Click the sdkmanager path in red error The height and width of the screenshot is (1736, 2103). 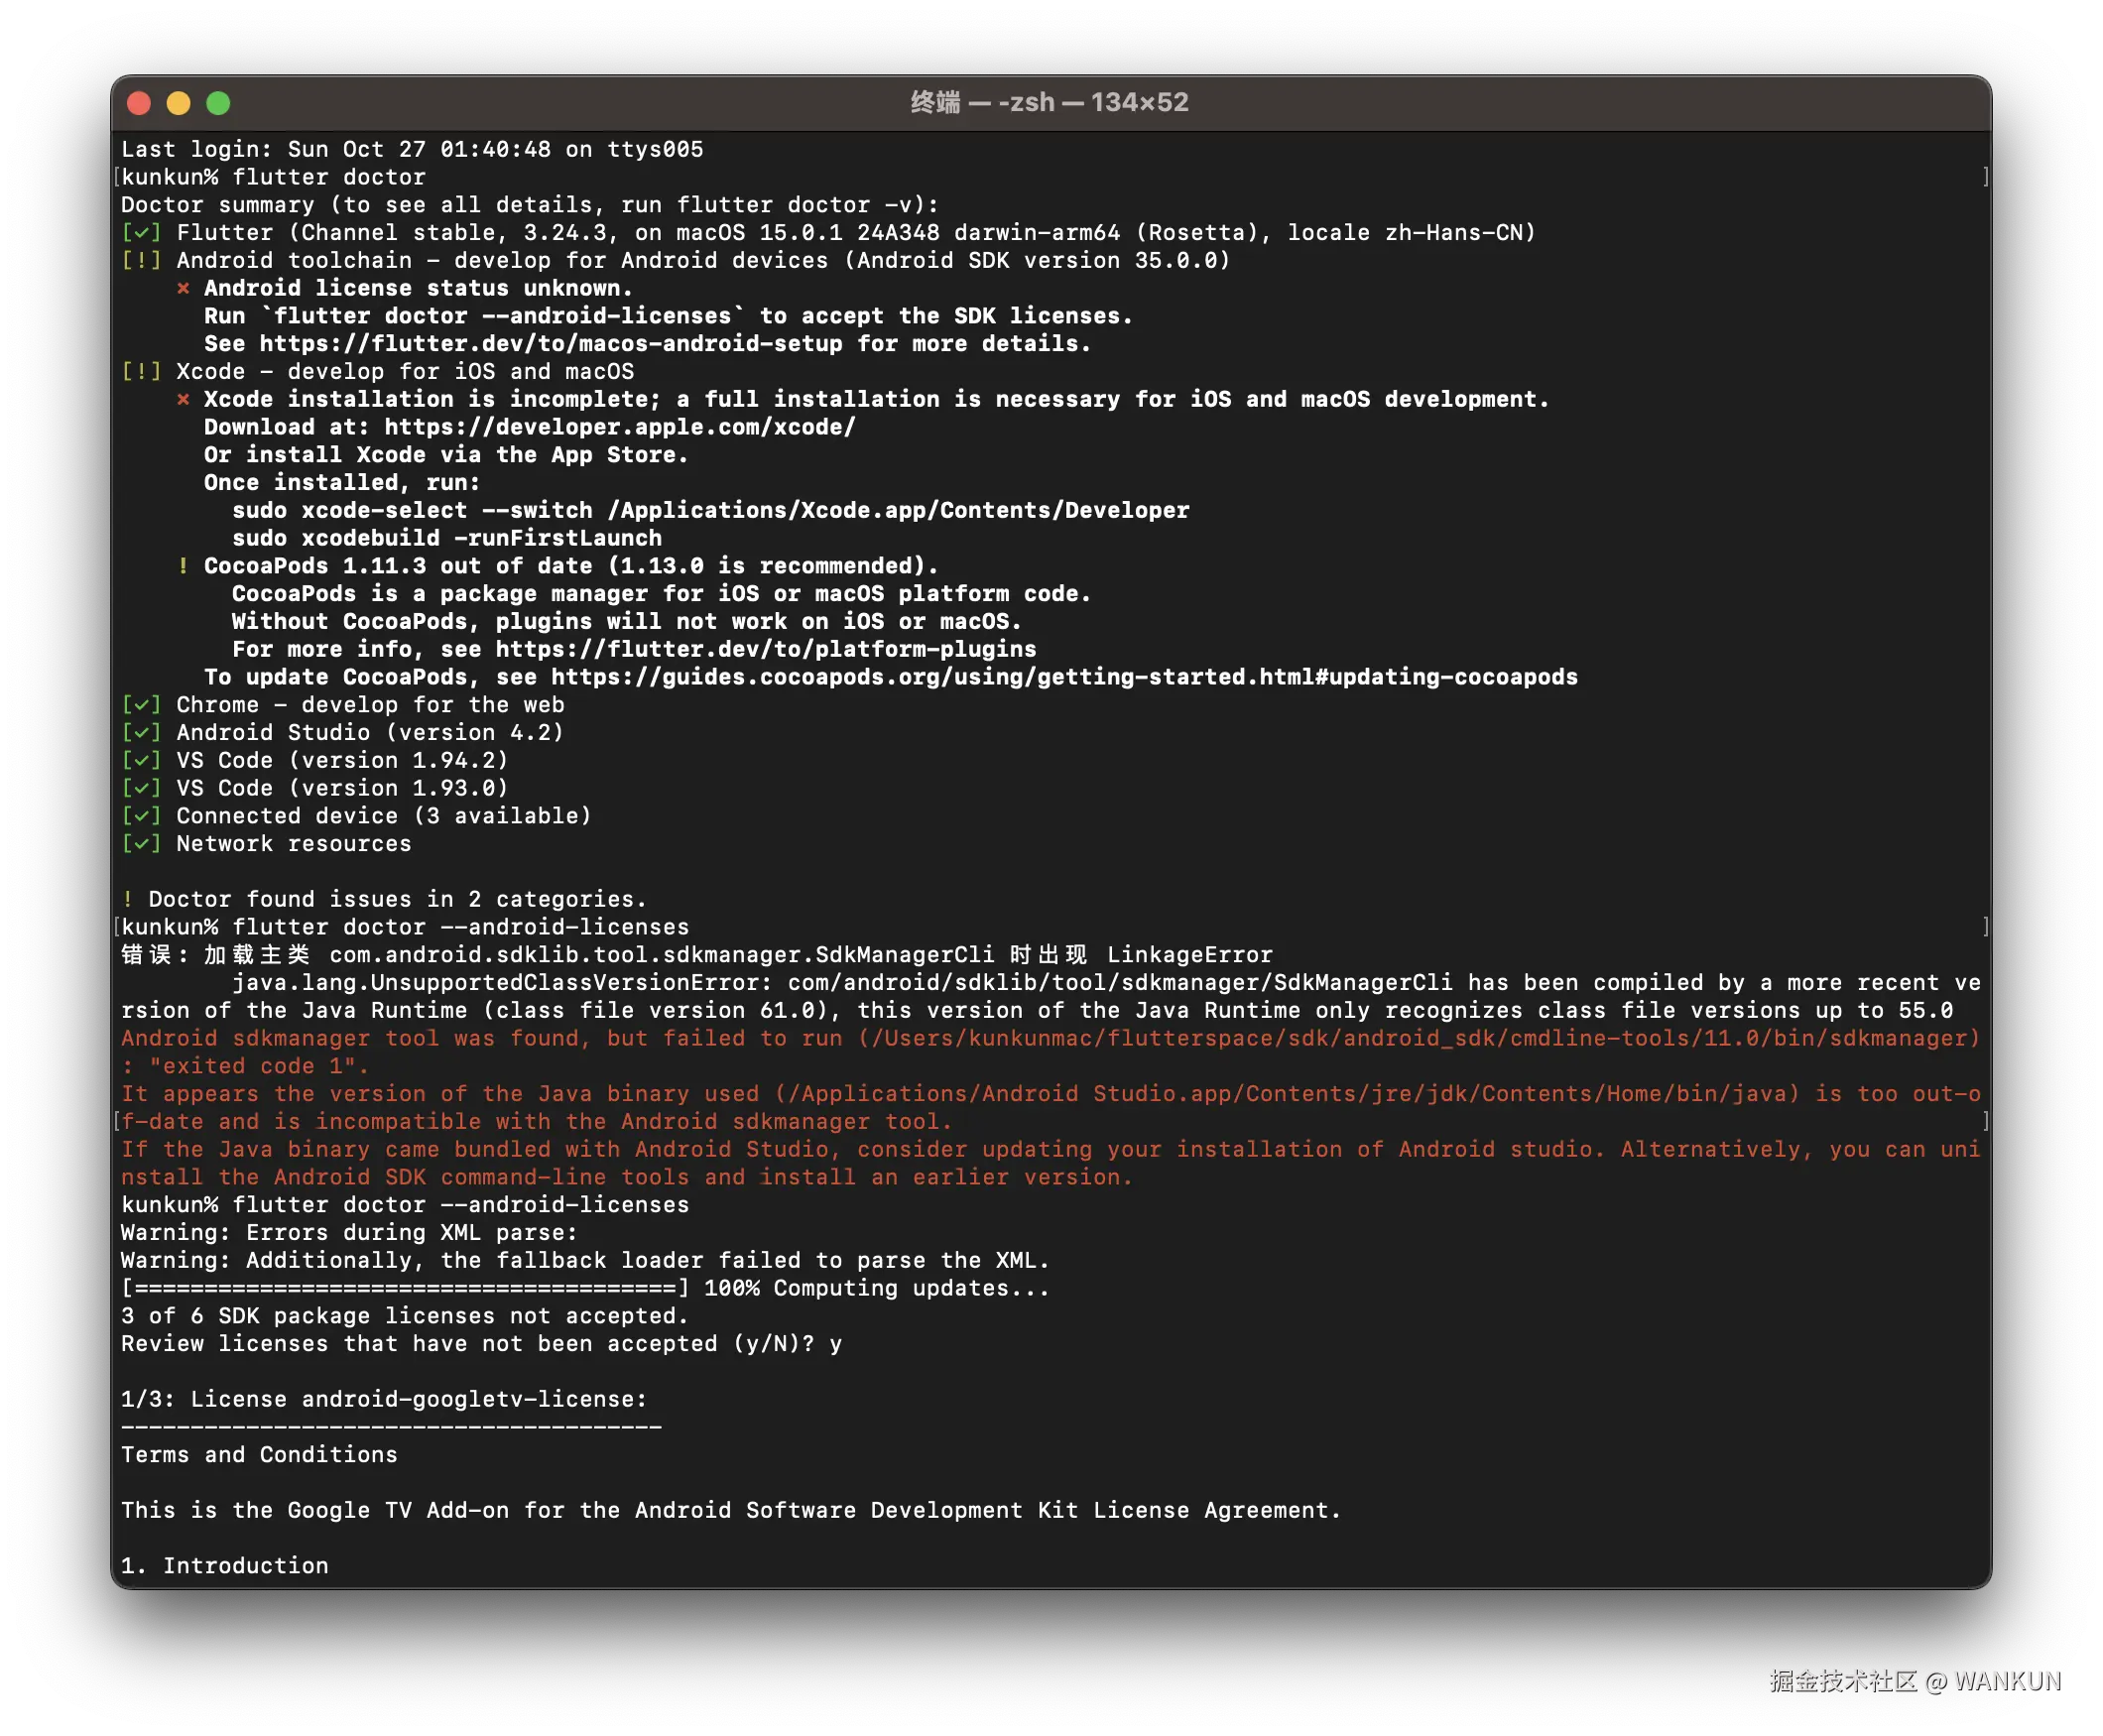coord(1420,1039)
